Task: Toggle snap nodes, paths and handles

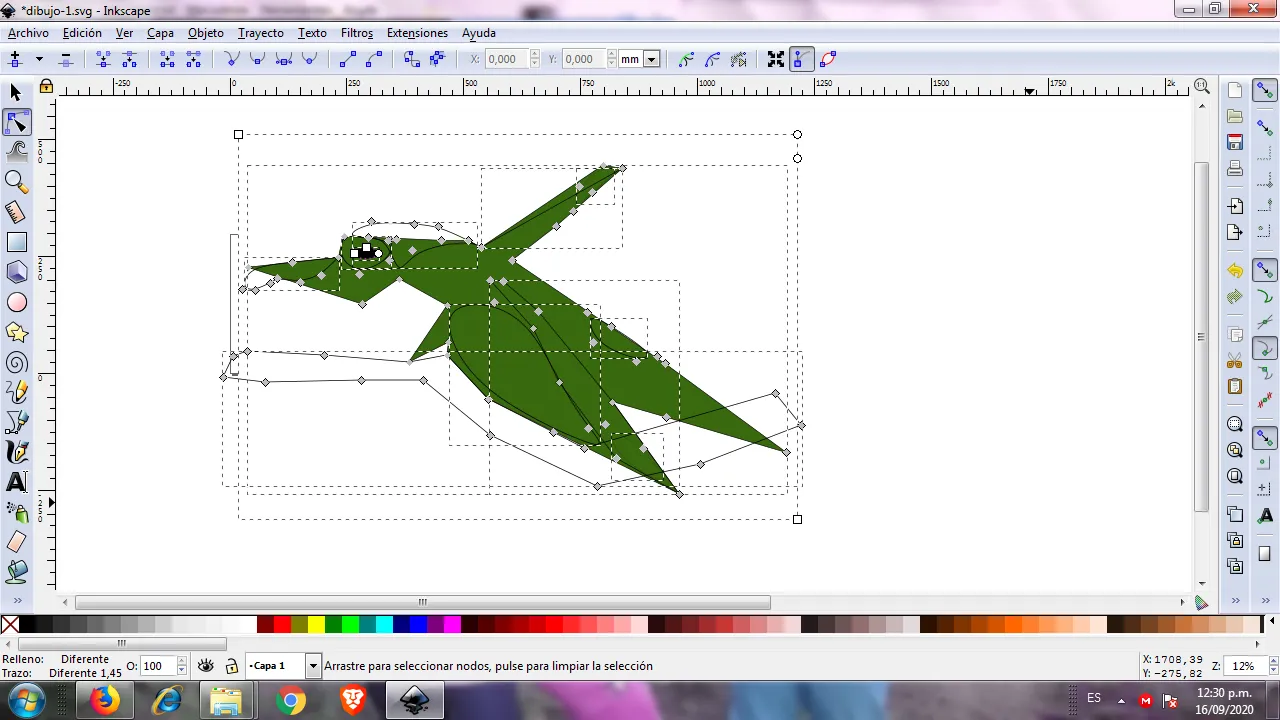Action: (1265, 271)
